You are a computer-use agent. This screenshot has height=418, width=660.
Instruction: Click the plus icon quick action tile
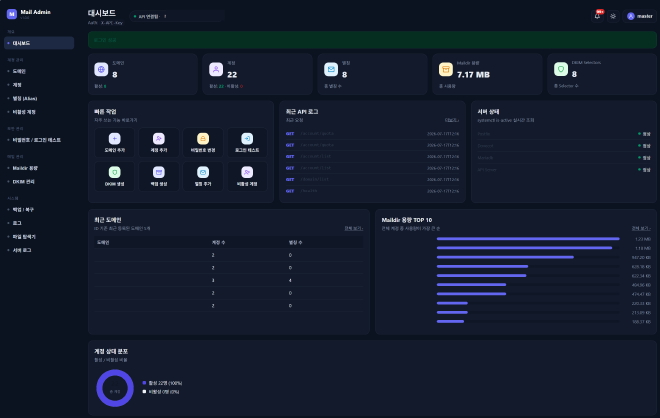114,143
